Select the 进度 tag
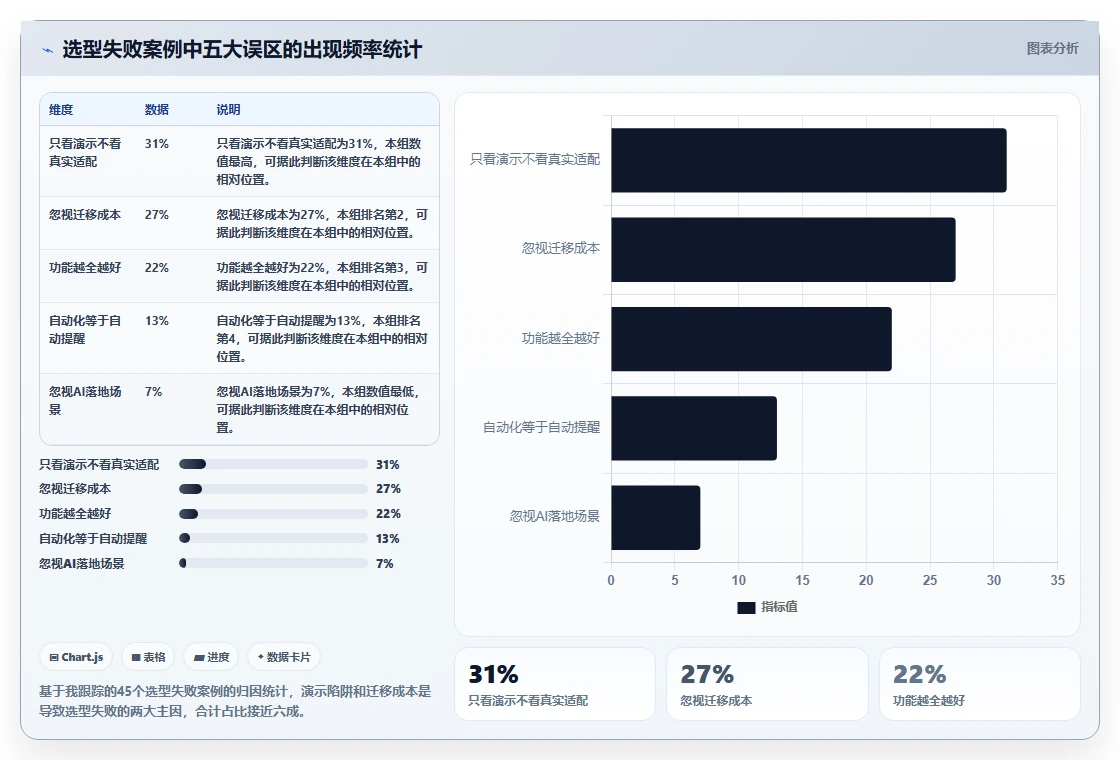Image resolution: width=1120 pixels, height=760 pixels. [211, 657]
